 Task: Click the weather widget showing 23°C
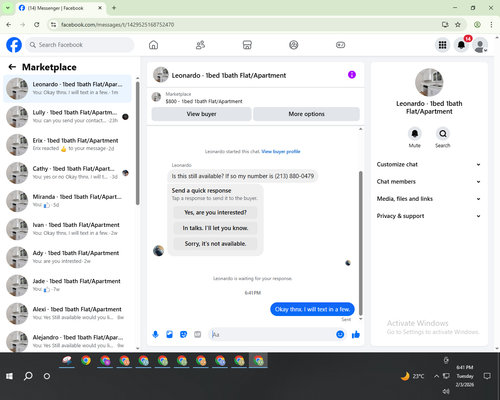click(x=412, y=376)
